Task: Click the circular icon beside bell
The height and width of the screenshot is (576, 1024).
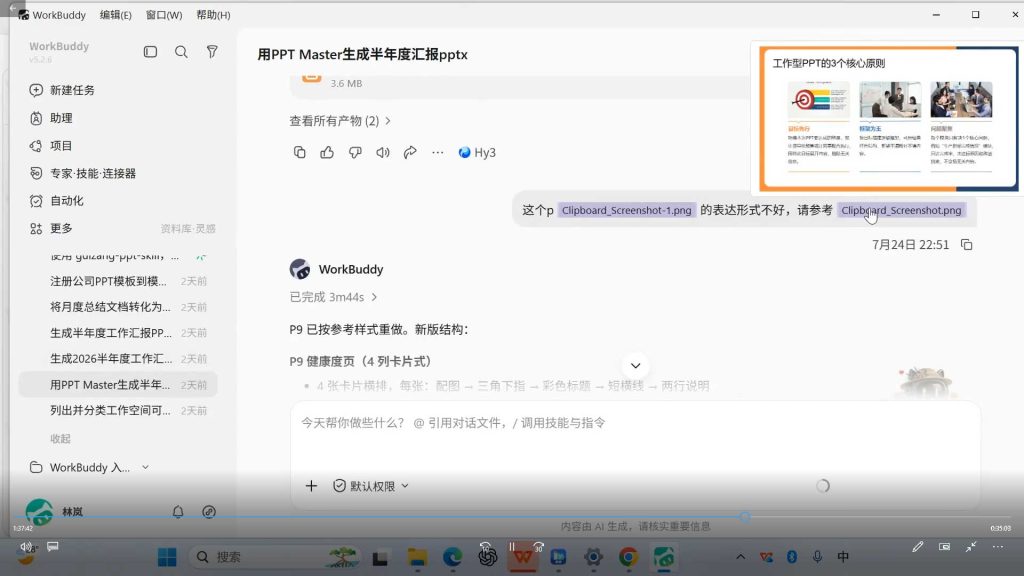Action: click(209, 512)
